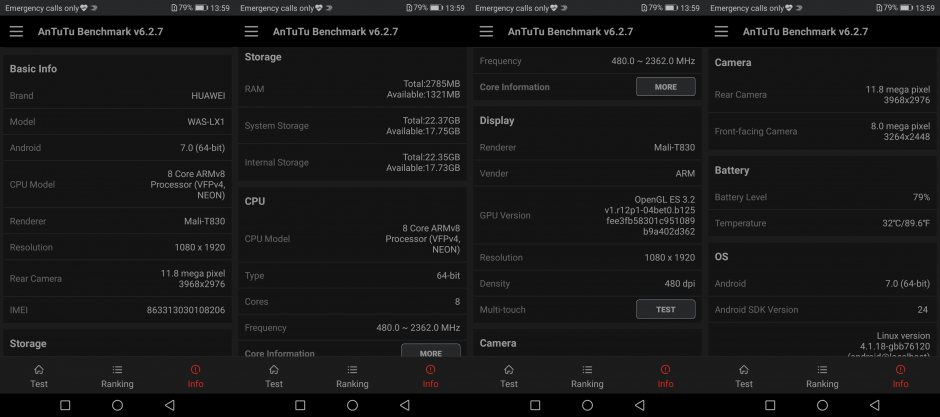This screenshot has height=417, width=940.
Task: Select Display Renderer Mali-T830 row
Action: [x=588, y=147]
